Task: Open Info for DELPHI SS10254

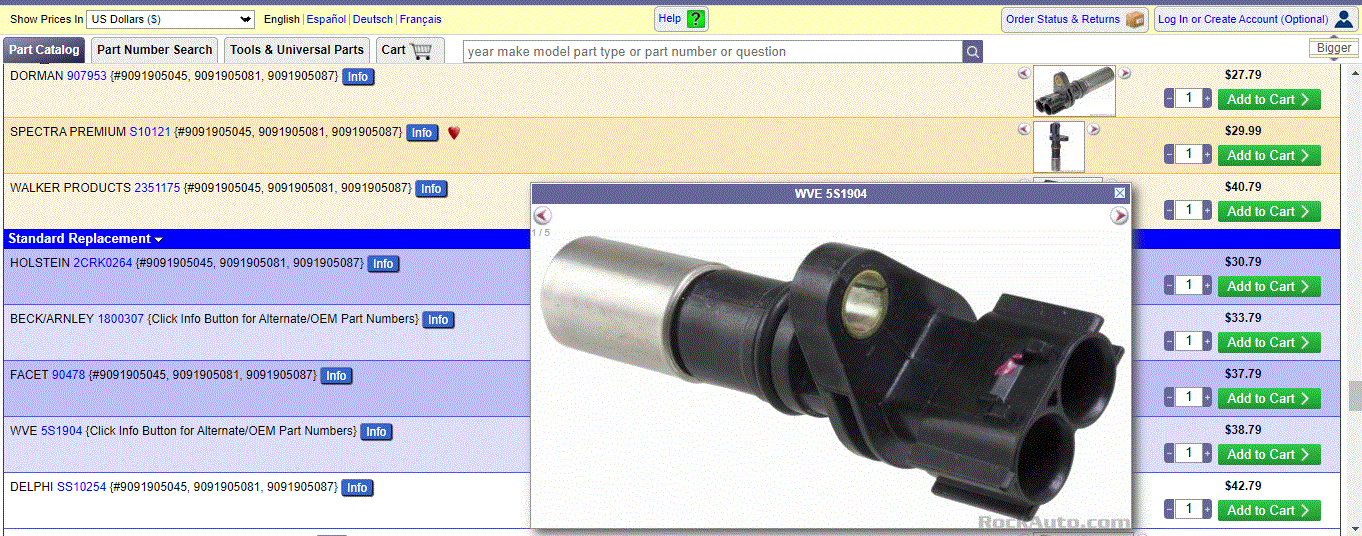Action: point(357,487)
